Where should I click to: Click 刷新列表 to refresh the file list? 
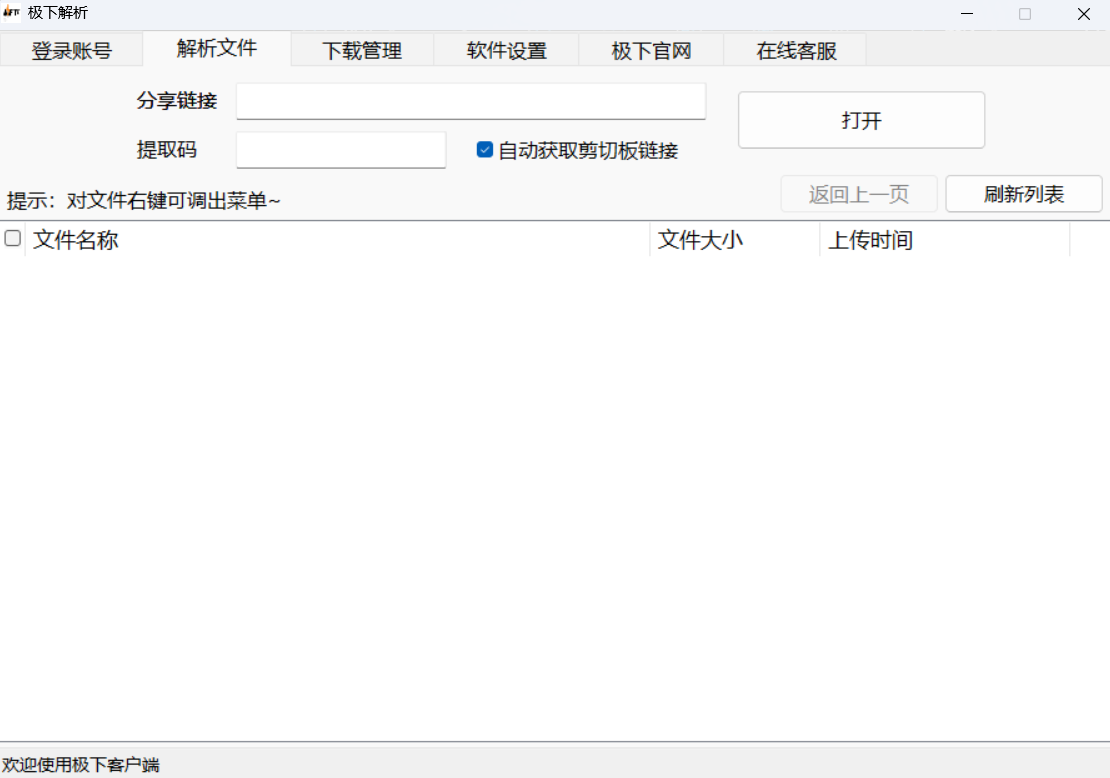[x=1023, y=193]
